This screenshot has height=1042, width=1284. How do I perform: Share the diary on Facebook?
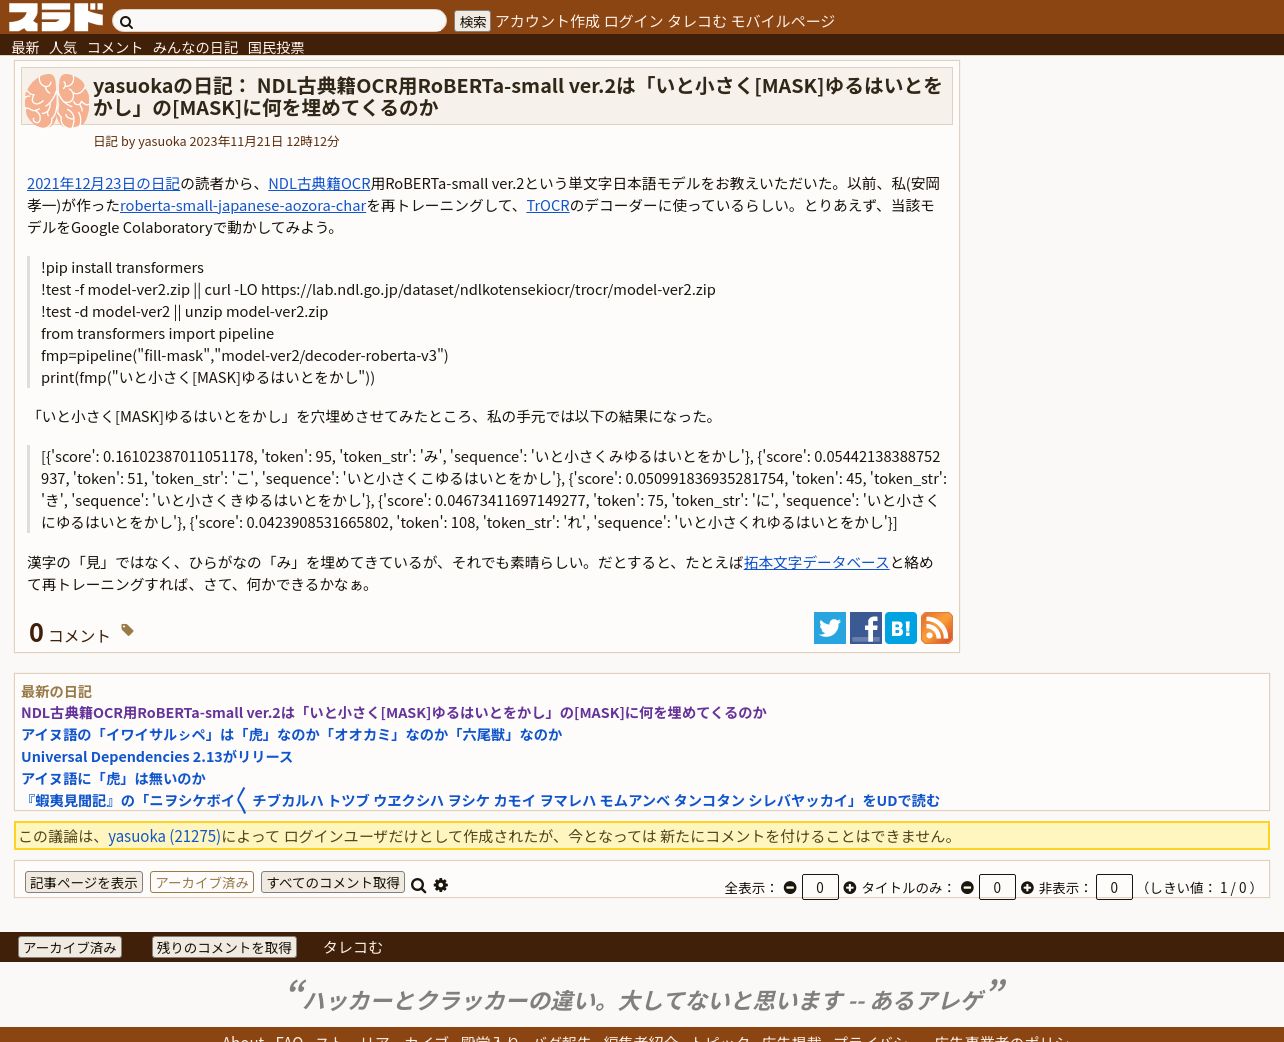tap(866, 628)
